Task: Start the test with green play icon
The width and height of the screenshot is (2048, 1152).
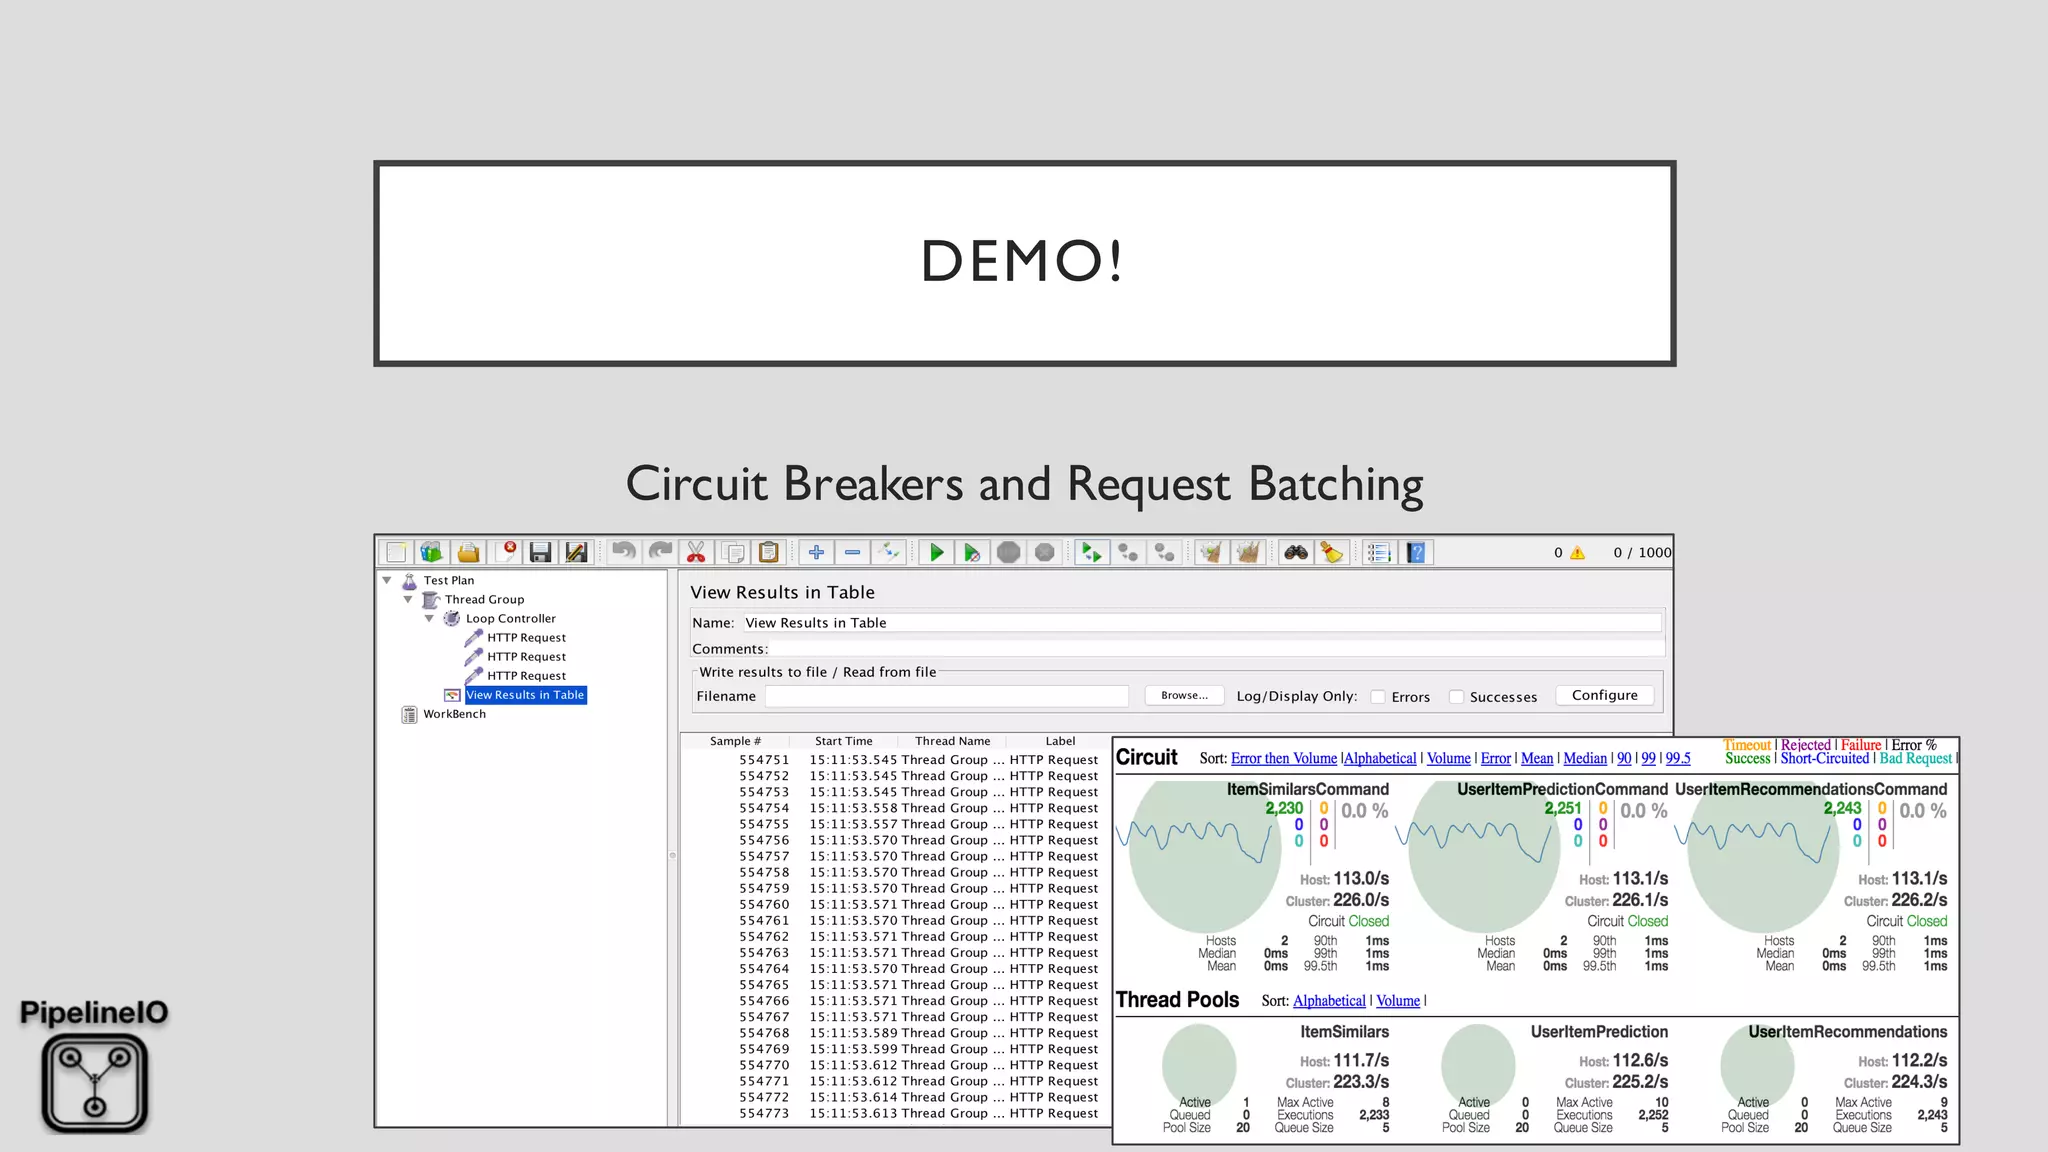Action: (936, 552)
